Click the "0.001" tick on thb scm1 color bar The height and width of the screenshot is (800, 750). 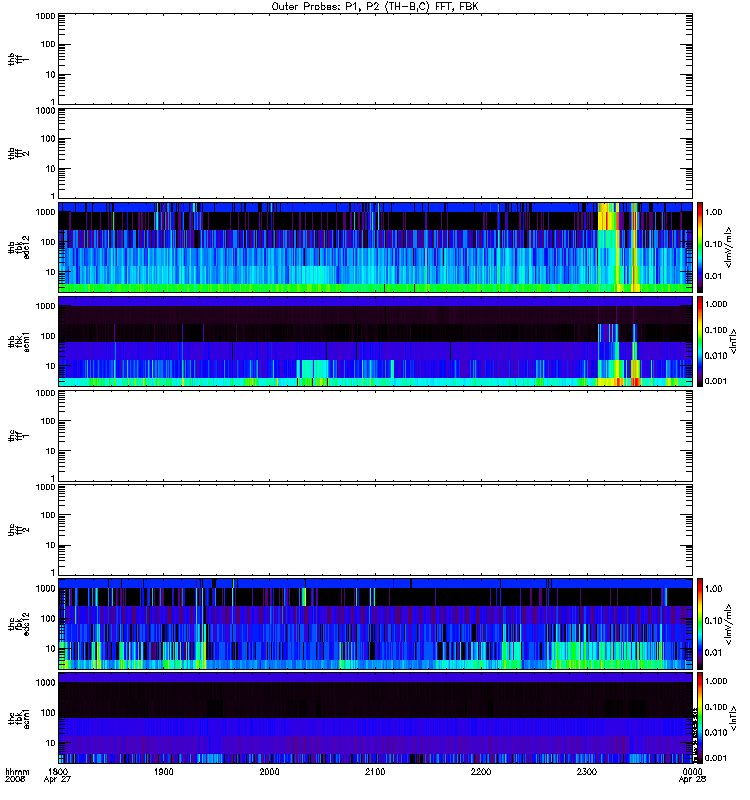click(716, 381)
